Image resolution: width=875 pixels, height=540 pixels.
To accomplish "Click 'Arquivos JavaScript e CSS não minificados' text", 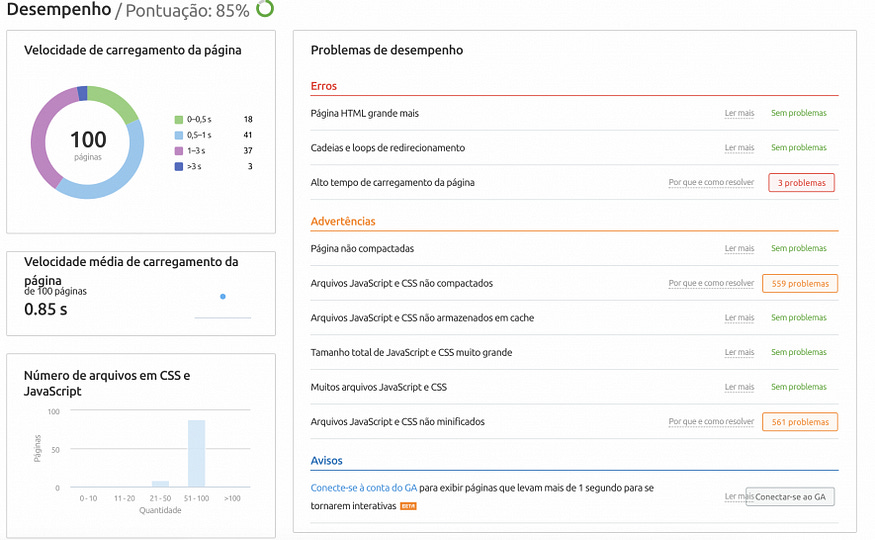I will (x=397, y=422).
